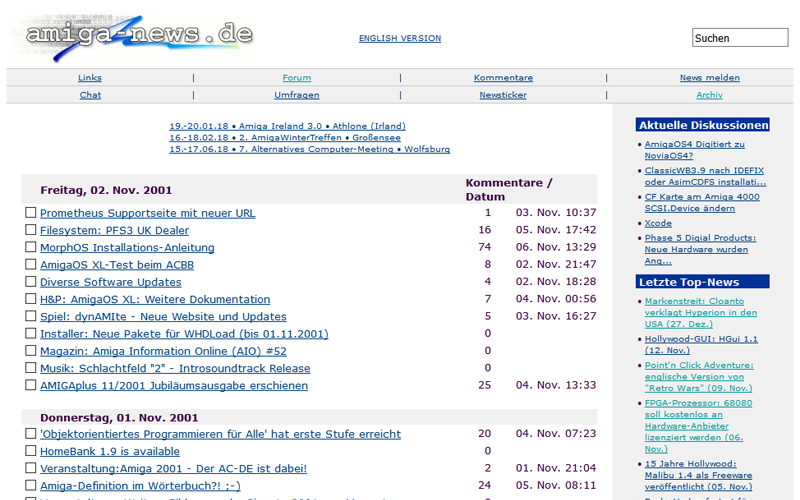Open the ENGLISH VERSION link
800x500 pixels.
click(399, 39)
